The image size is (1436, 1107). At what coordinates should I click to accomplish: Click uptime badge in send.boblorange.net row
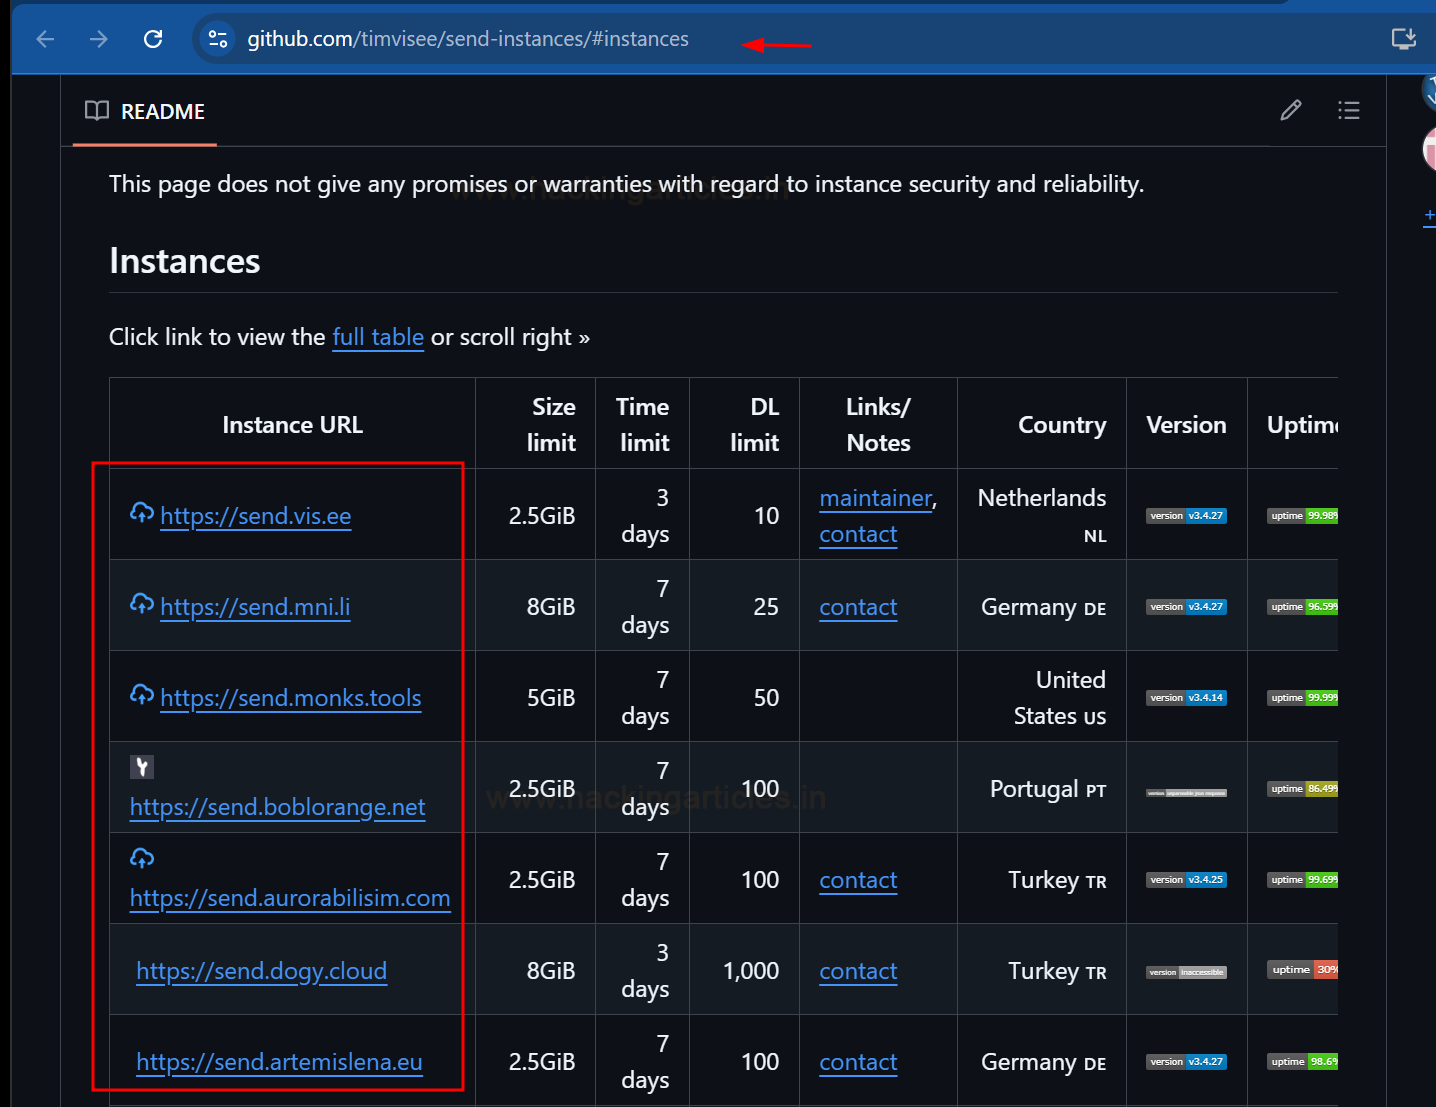pyautogui.click(x=1302, y=789)
